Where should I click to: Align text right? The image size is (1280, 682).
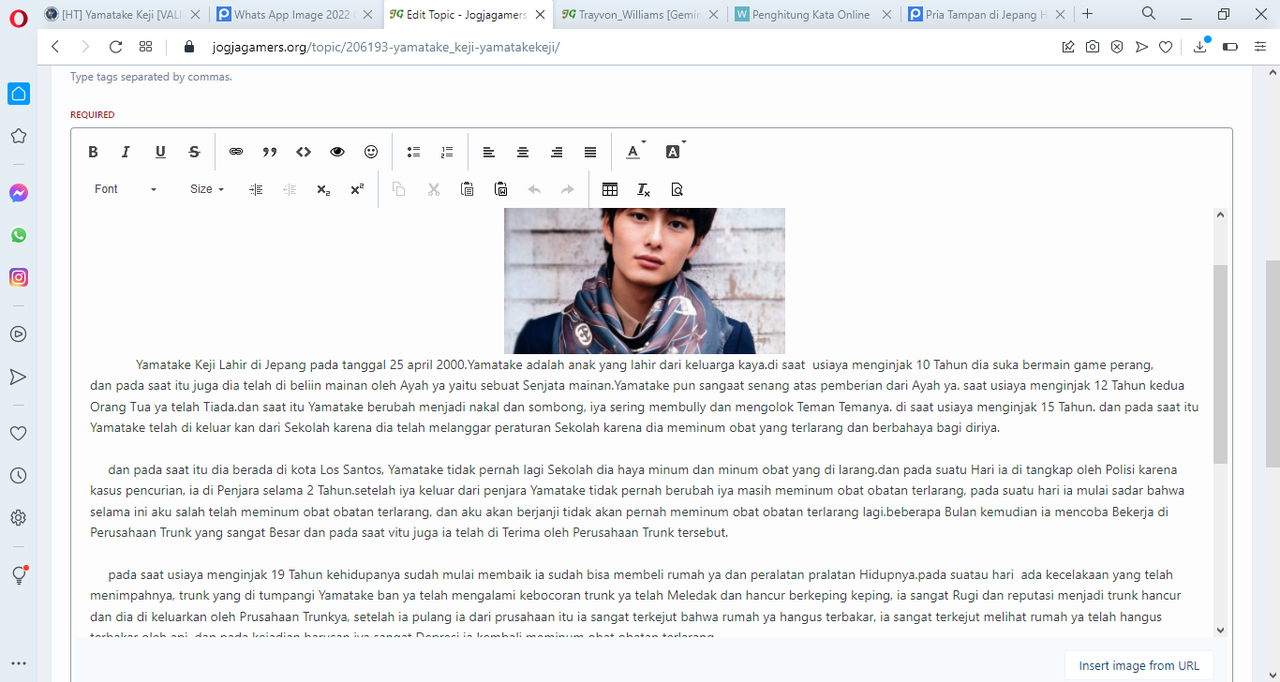(557, 152)
